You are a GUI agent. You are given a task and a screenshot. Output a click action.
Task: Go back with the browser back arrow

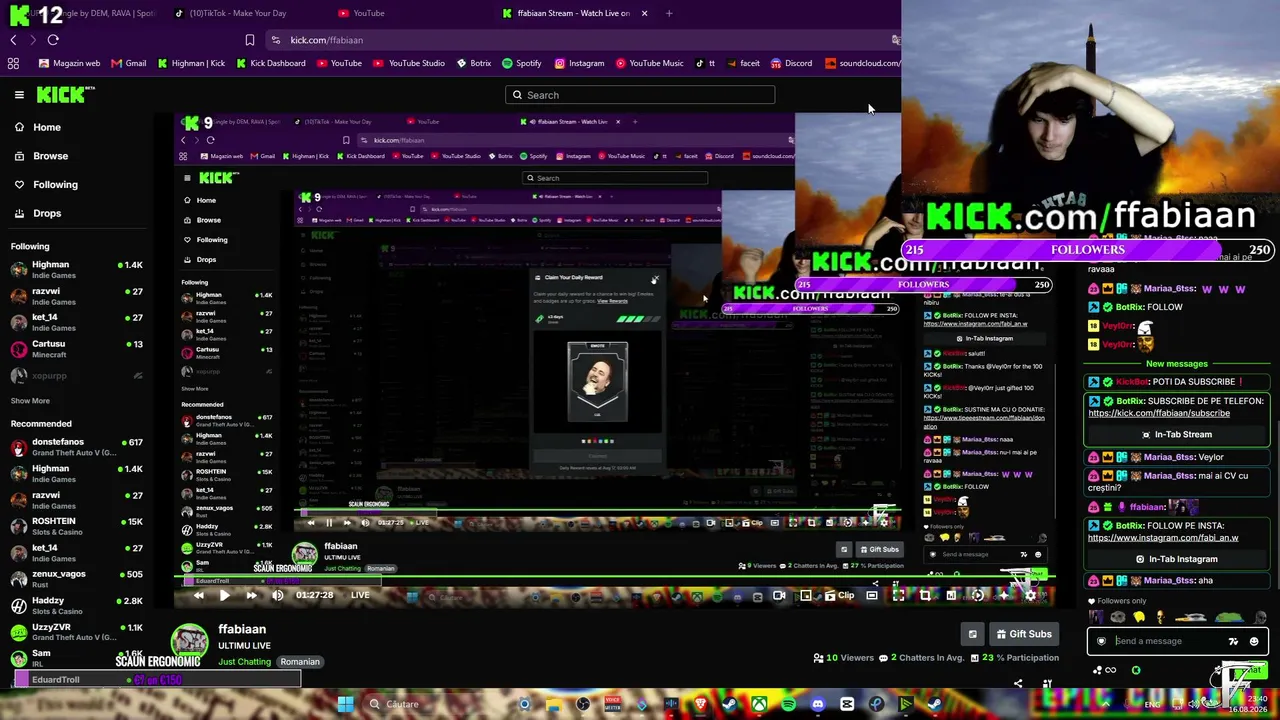tap(13, 40)
